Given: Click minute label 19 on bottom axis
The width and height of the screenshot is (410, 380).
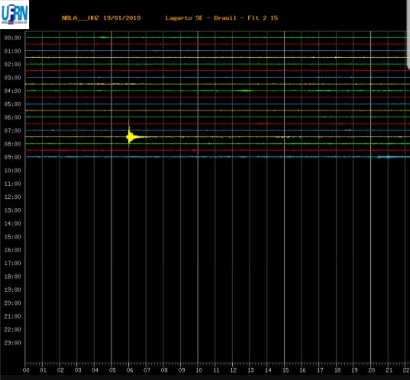Looking at the screenshot, I should pyautogui.click(x=354, y=370).
